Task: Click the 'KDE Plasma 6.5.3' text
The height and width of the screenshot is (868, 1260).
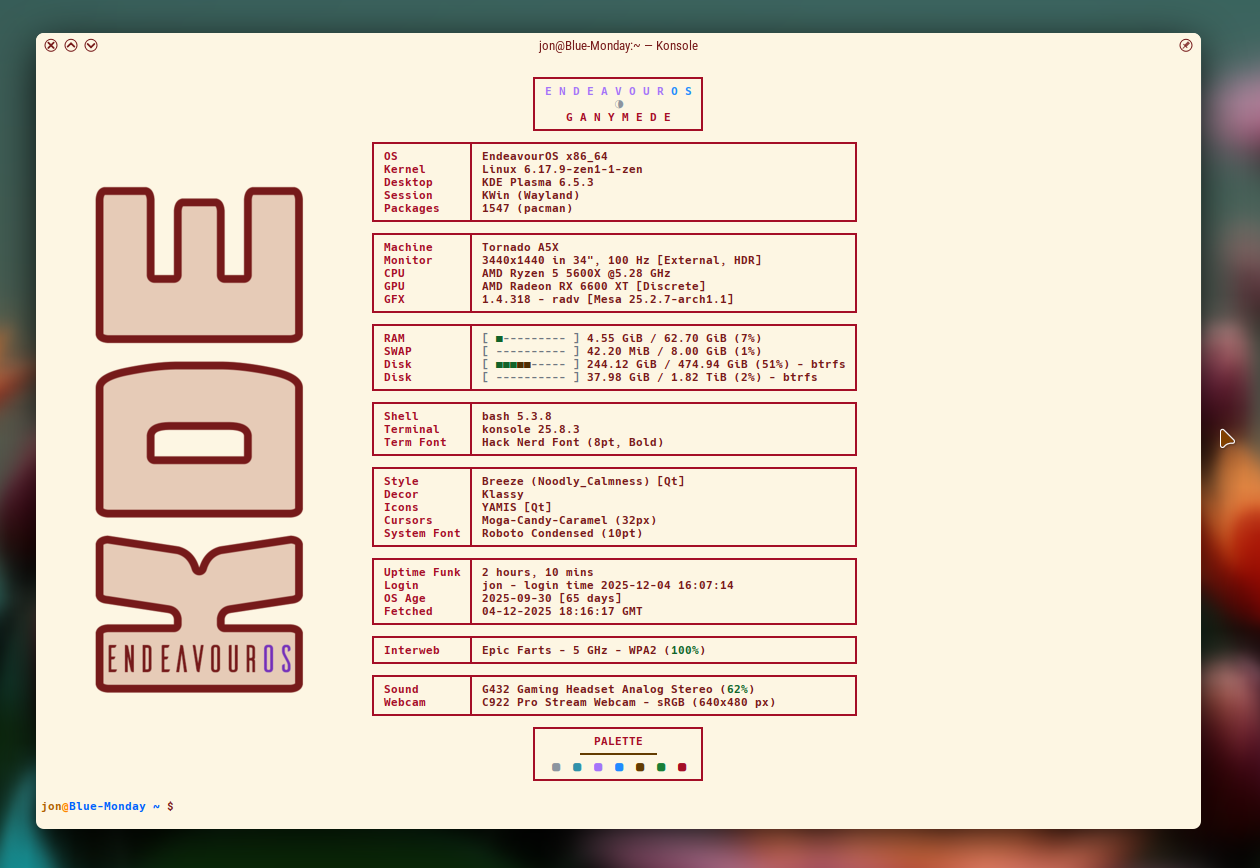Action: 538,183
